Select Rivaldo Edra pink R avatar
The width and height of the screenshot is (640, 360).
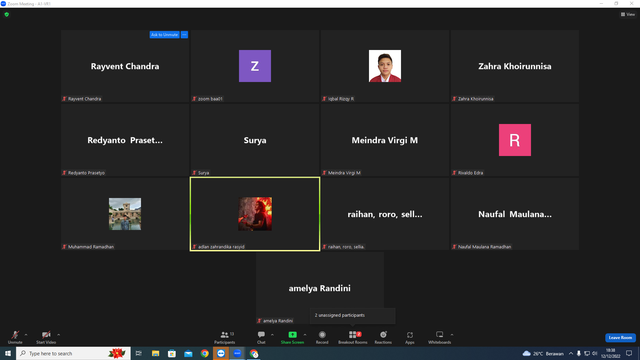pos(515,140)
